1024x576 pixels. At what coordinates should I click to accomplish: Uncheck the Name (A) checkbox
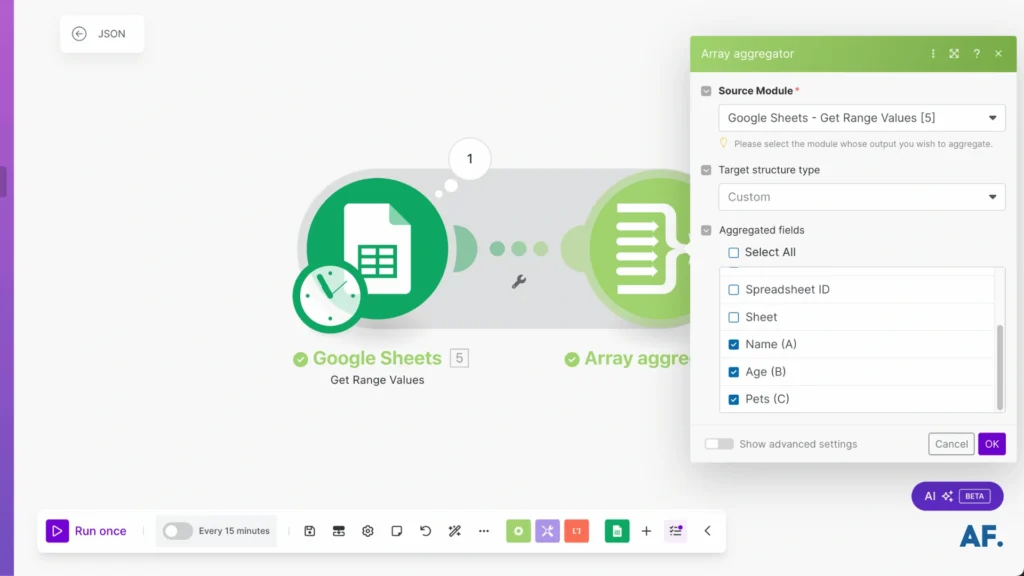point(733,344)
